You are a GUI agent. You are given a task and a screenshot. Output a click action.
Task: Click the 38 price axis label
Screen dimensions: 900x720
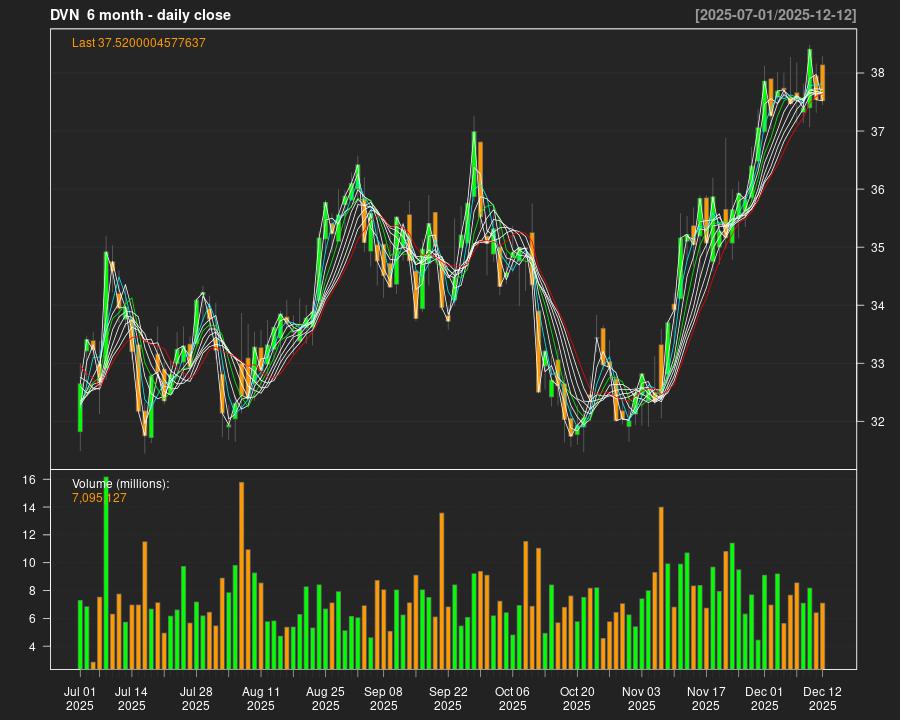click(877, 73)
